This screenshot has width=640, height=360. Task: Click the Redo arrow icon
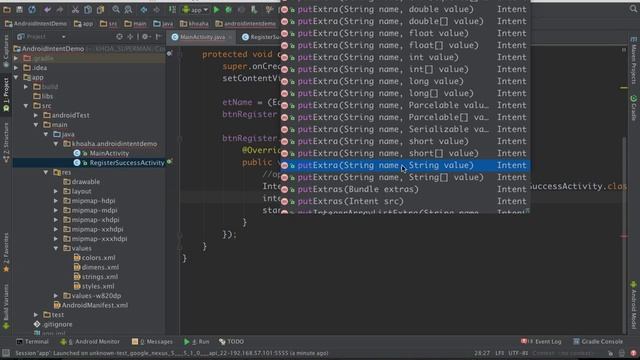(x=60, y=9)
